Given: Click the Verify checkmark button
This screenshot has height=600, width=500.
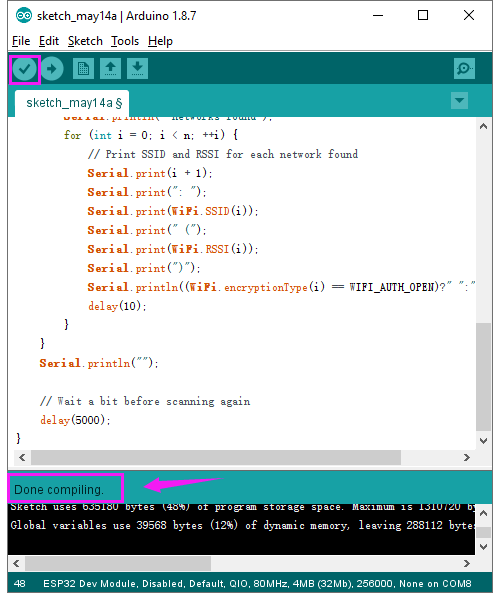Looking at the screenshot, I should click(24, 69).
